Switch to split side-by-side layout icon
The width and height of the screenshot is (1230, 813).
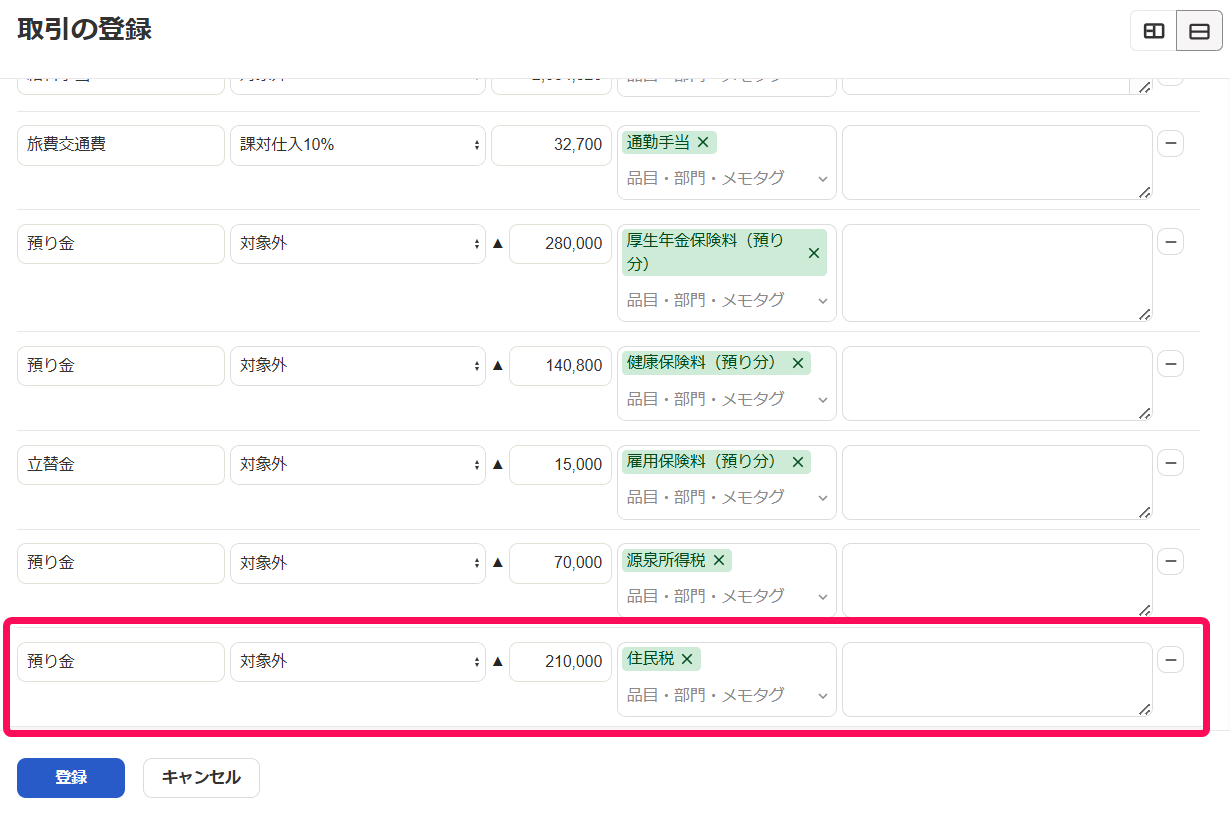point(1154,31)
